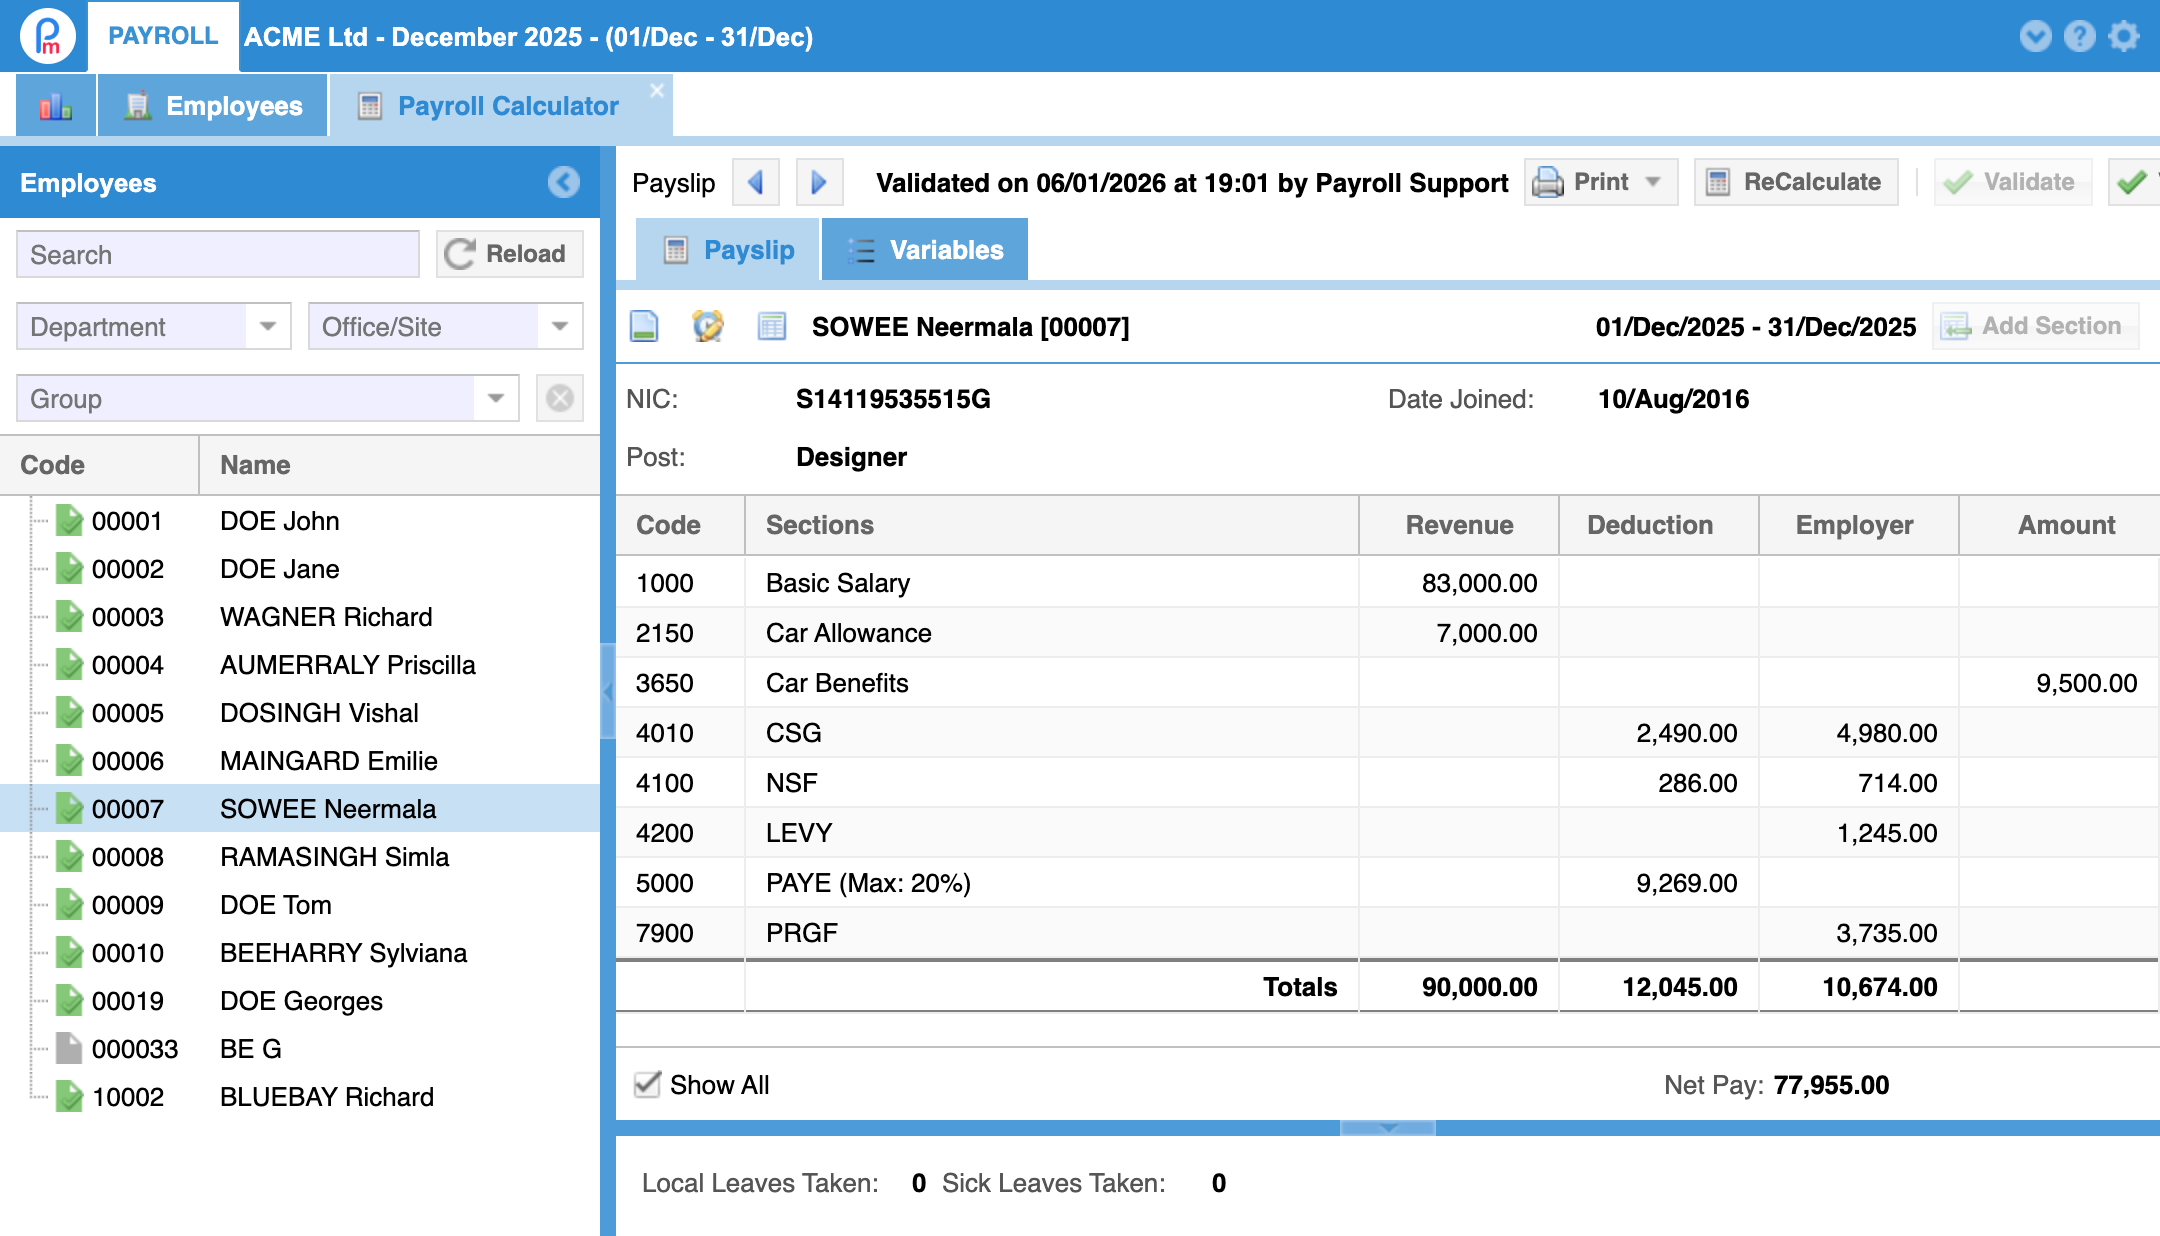Click the Reload button
Viewport: 2160px width, 1236px height.
click(510, 254)
